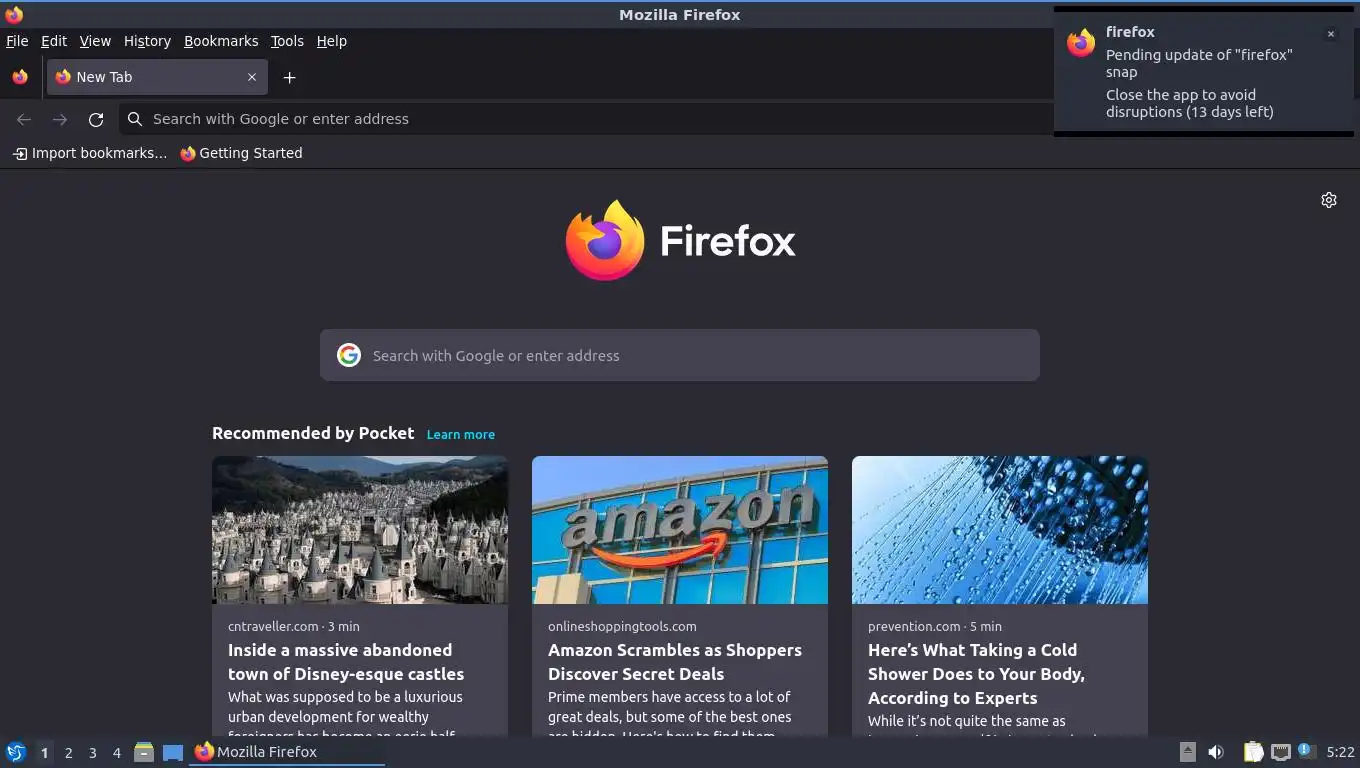Image resolution: width=1360 pixels, height=768 pixels.
Task: Click Firefox icon in snap notification
Action: coord(1081,43)
